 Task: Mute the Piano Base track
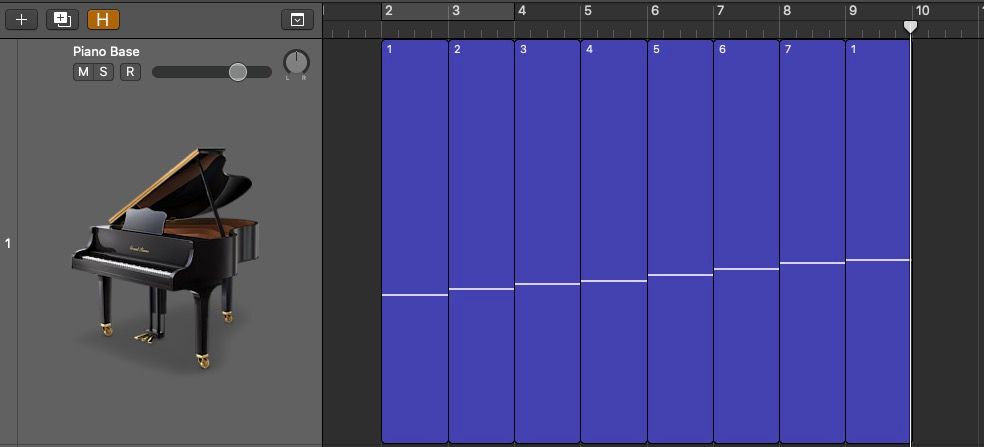tap(83, 72)
